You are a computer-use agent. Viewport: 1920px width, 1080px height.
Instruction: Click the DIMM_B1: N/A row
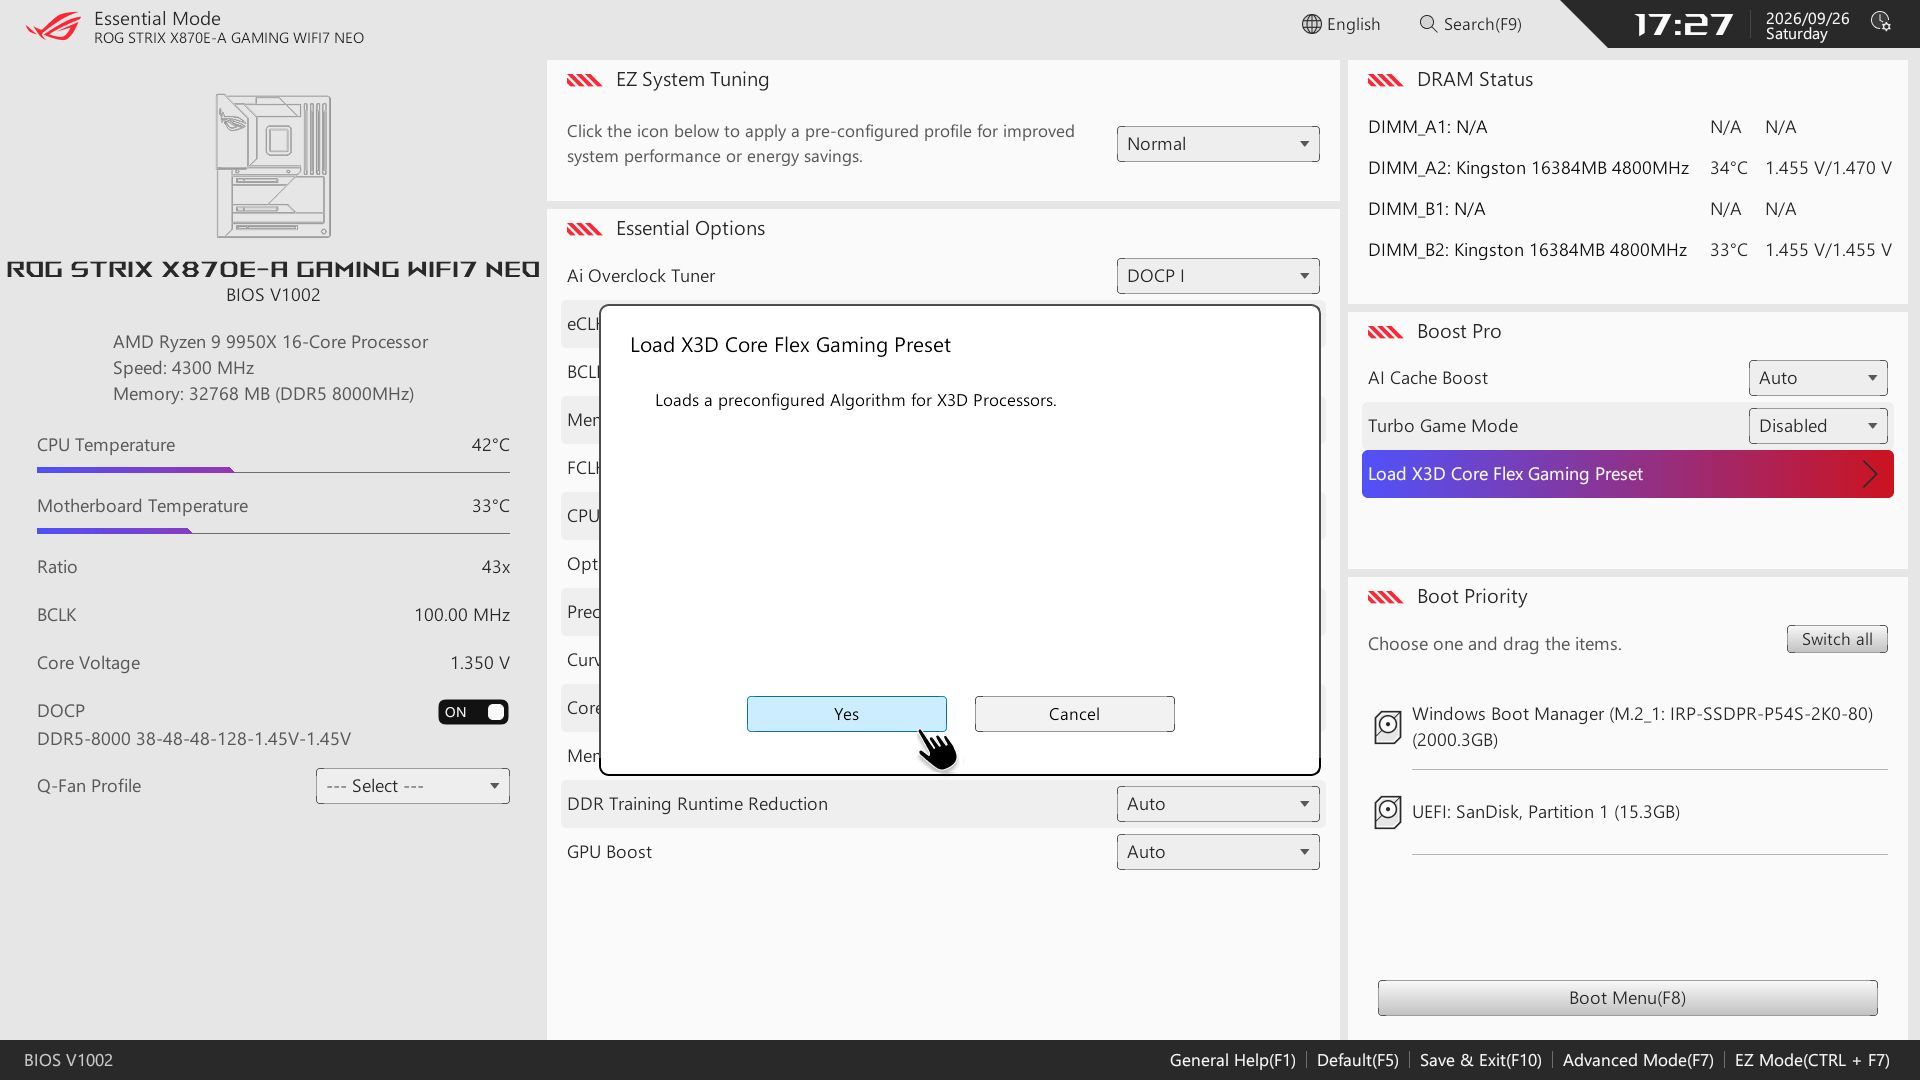tap(1582, 209)
